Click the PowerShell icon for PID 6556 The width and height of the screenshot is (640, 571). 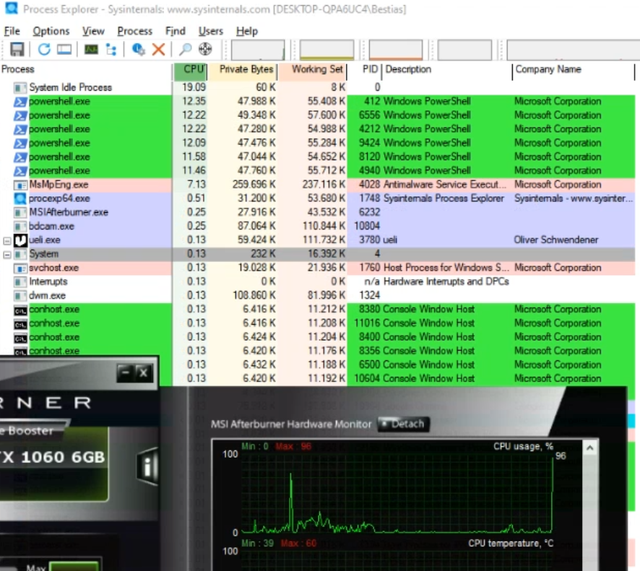[x=20, y=115]
